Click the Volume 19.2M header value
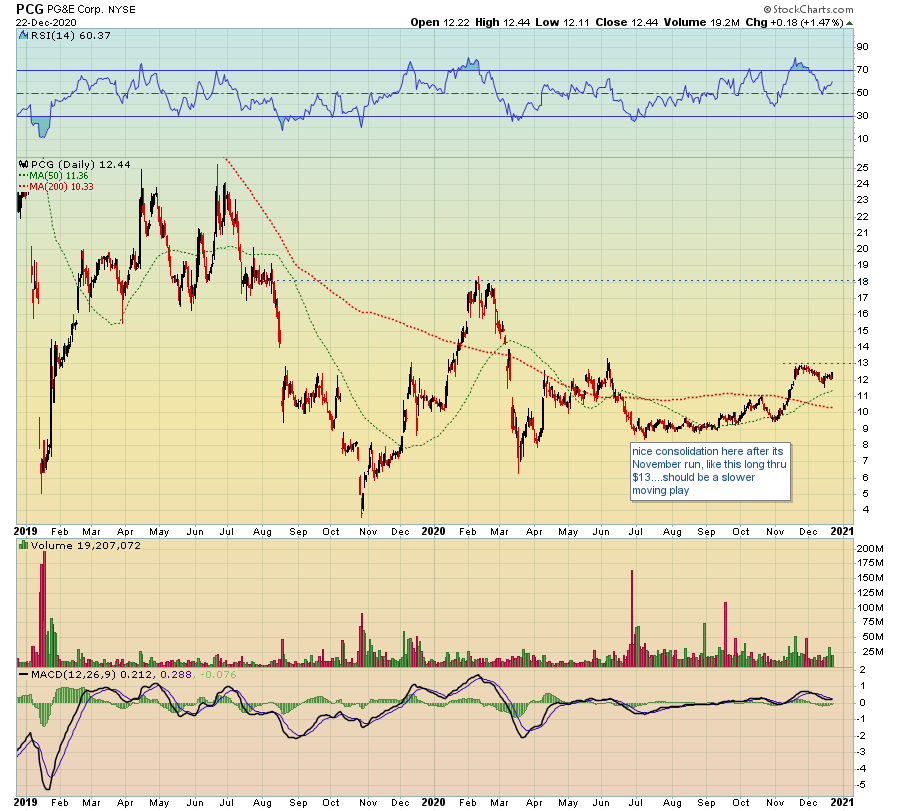This screenshot has width=900, height=811. click(x=701, y=22)
